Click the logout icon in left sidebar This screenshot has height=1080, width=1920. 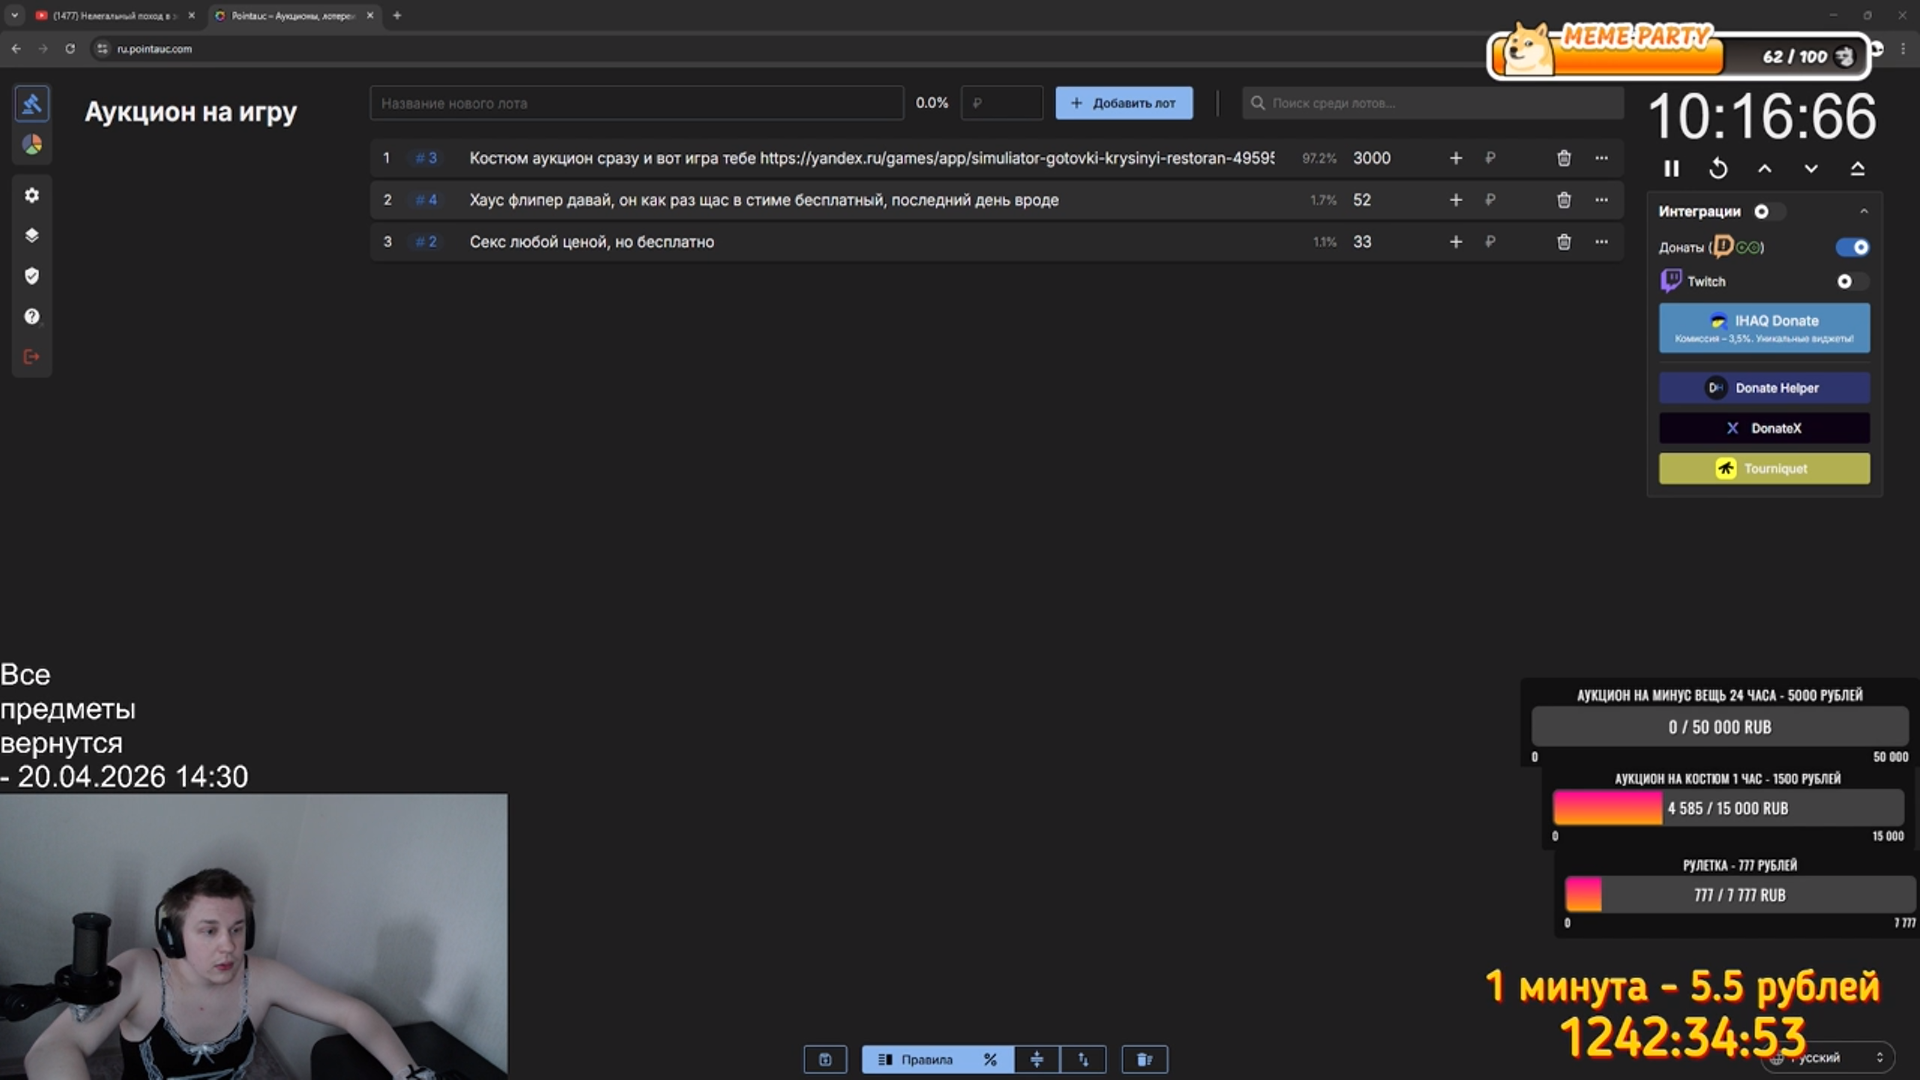pos(32,357)
